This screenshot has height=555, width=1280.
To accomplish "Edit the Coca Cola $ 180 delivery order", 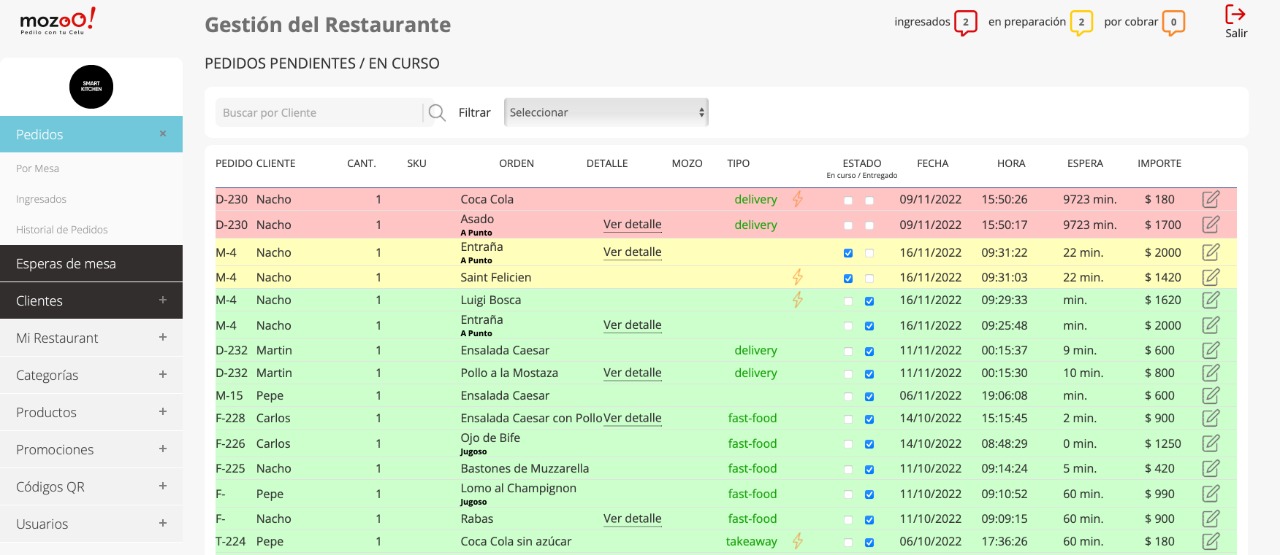I will coord(1211,199).
